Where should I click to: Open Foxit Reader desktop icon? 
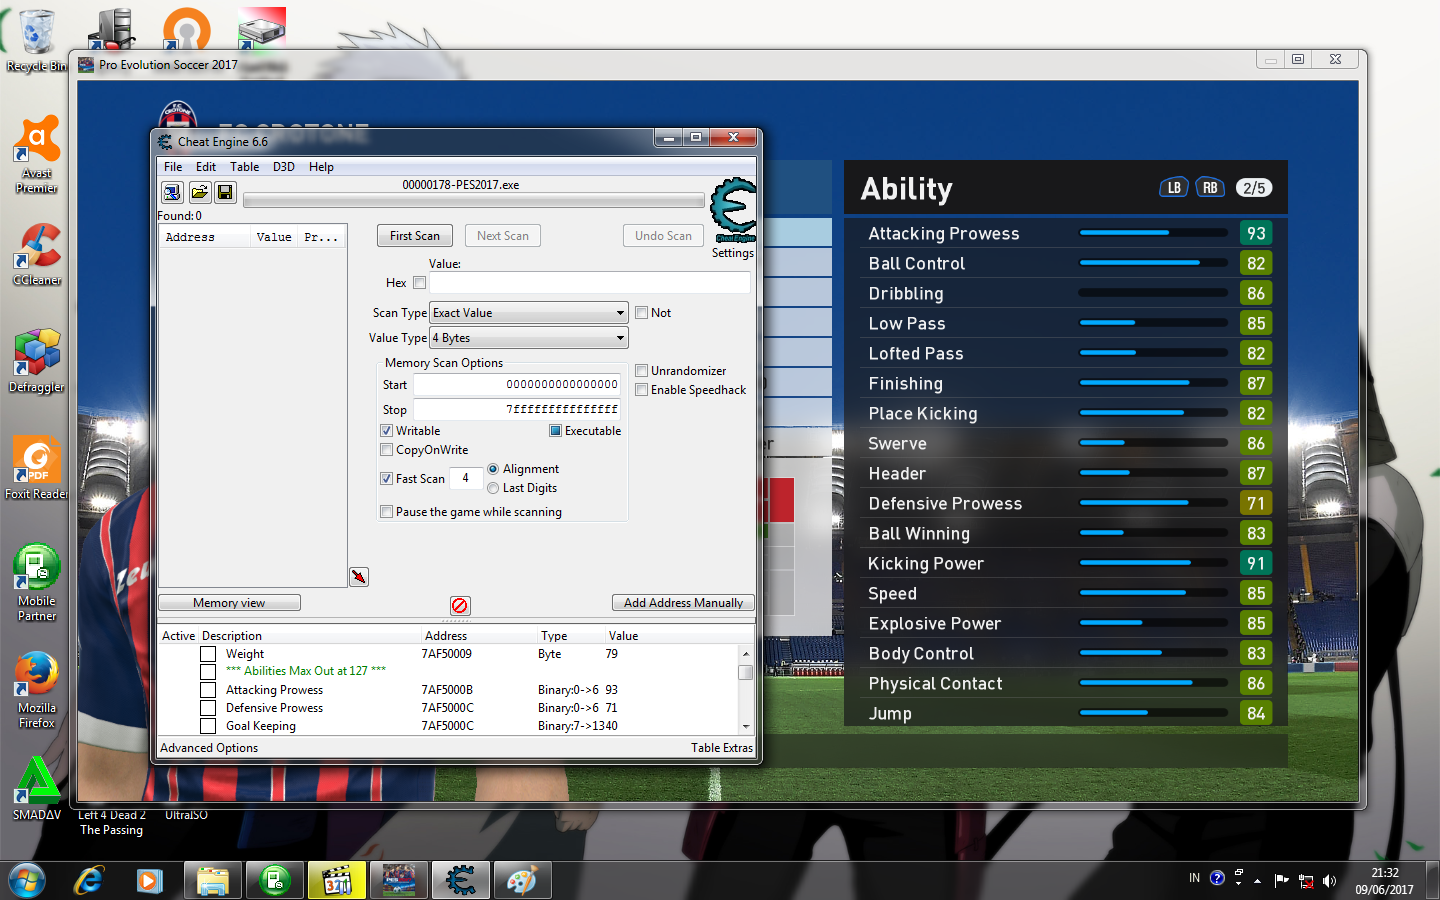tap(37, 468)
